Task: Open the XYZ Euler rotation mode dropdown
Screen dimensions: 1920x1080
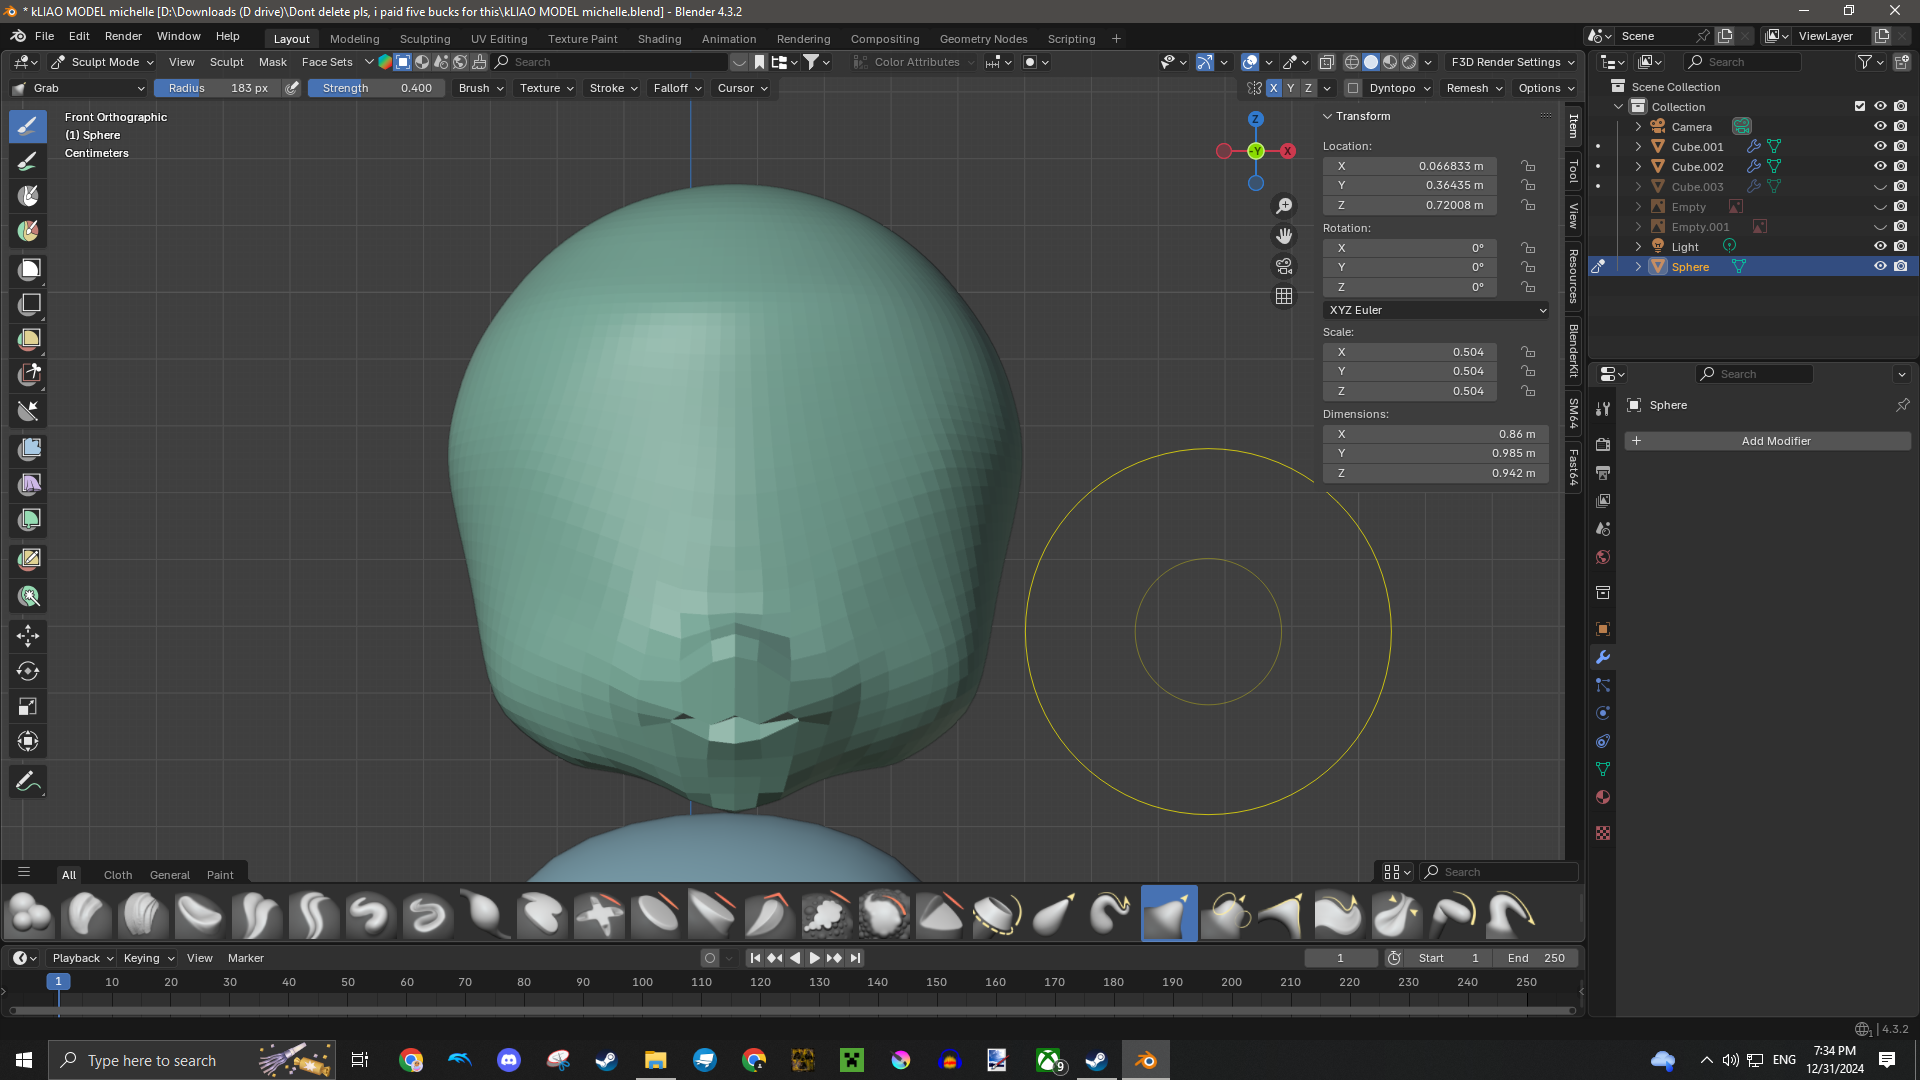Action: [1436, 310]
